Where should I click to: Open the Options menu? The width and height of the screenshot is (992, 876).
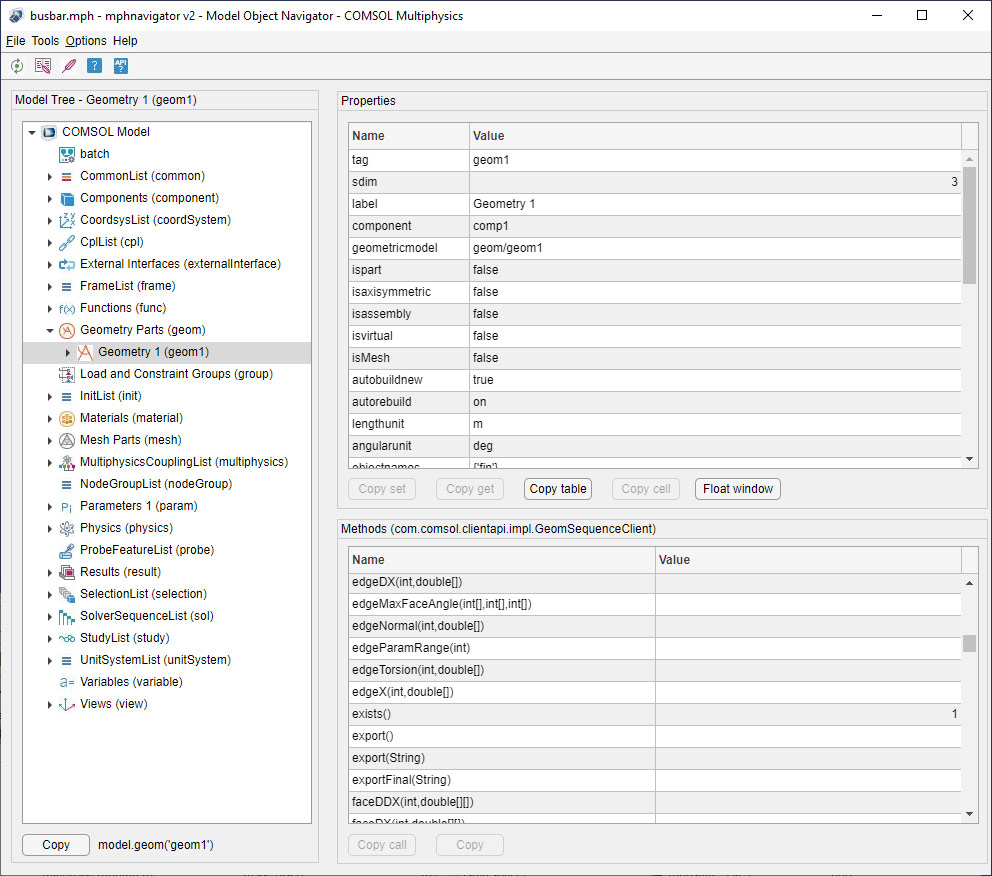(85, 40)
